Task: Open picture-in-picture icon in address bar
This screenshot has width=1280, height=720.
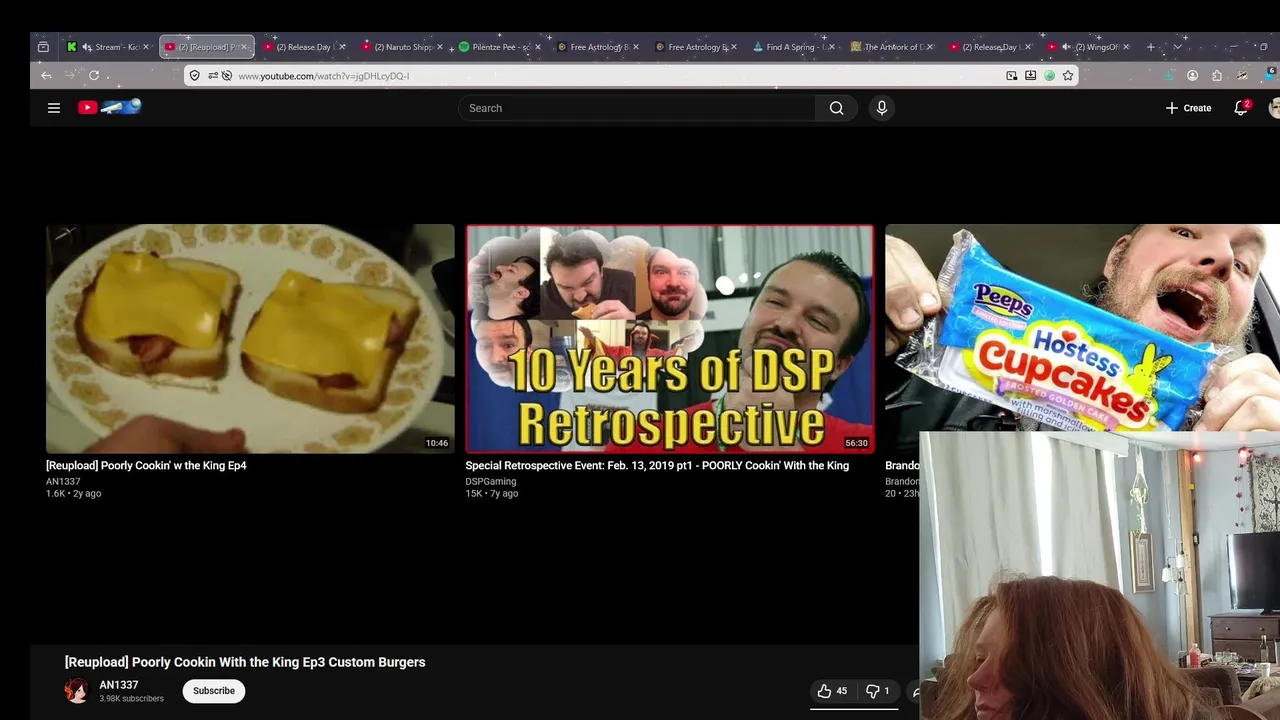Action: coord(1012,75)
